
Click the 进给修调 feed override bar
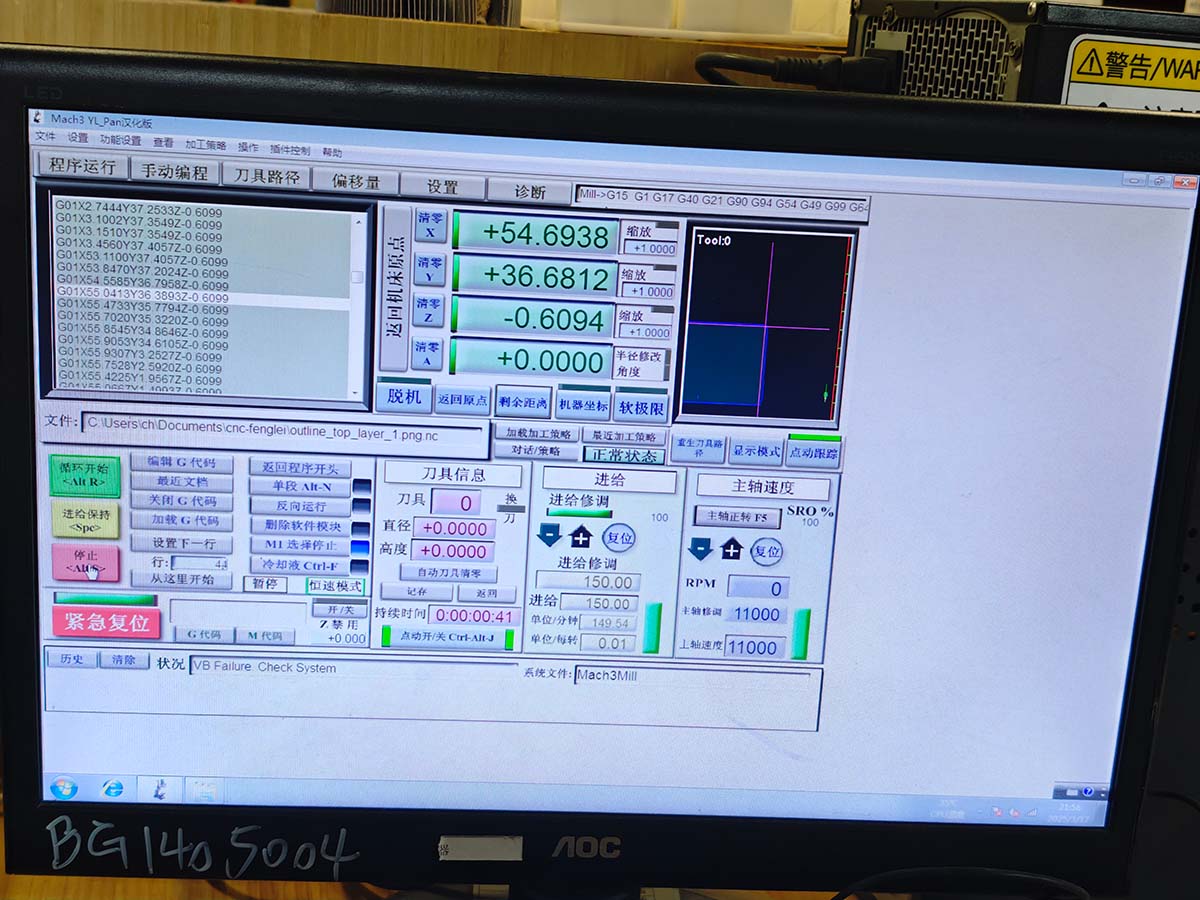point(579,514)
